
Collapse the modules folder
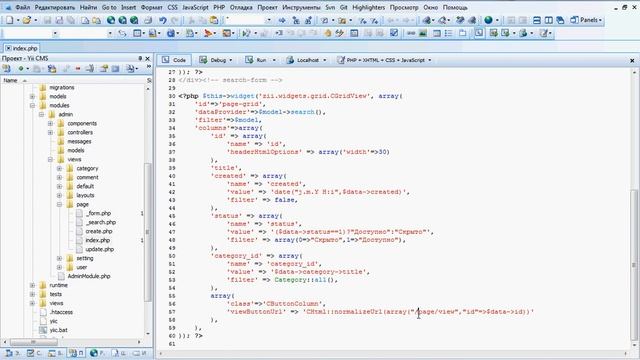(x=33, y=105)
